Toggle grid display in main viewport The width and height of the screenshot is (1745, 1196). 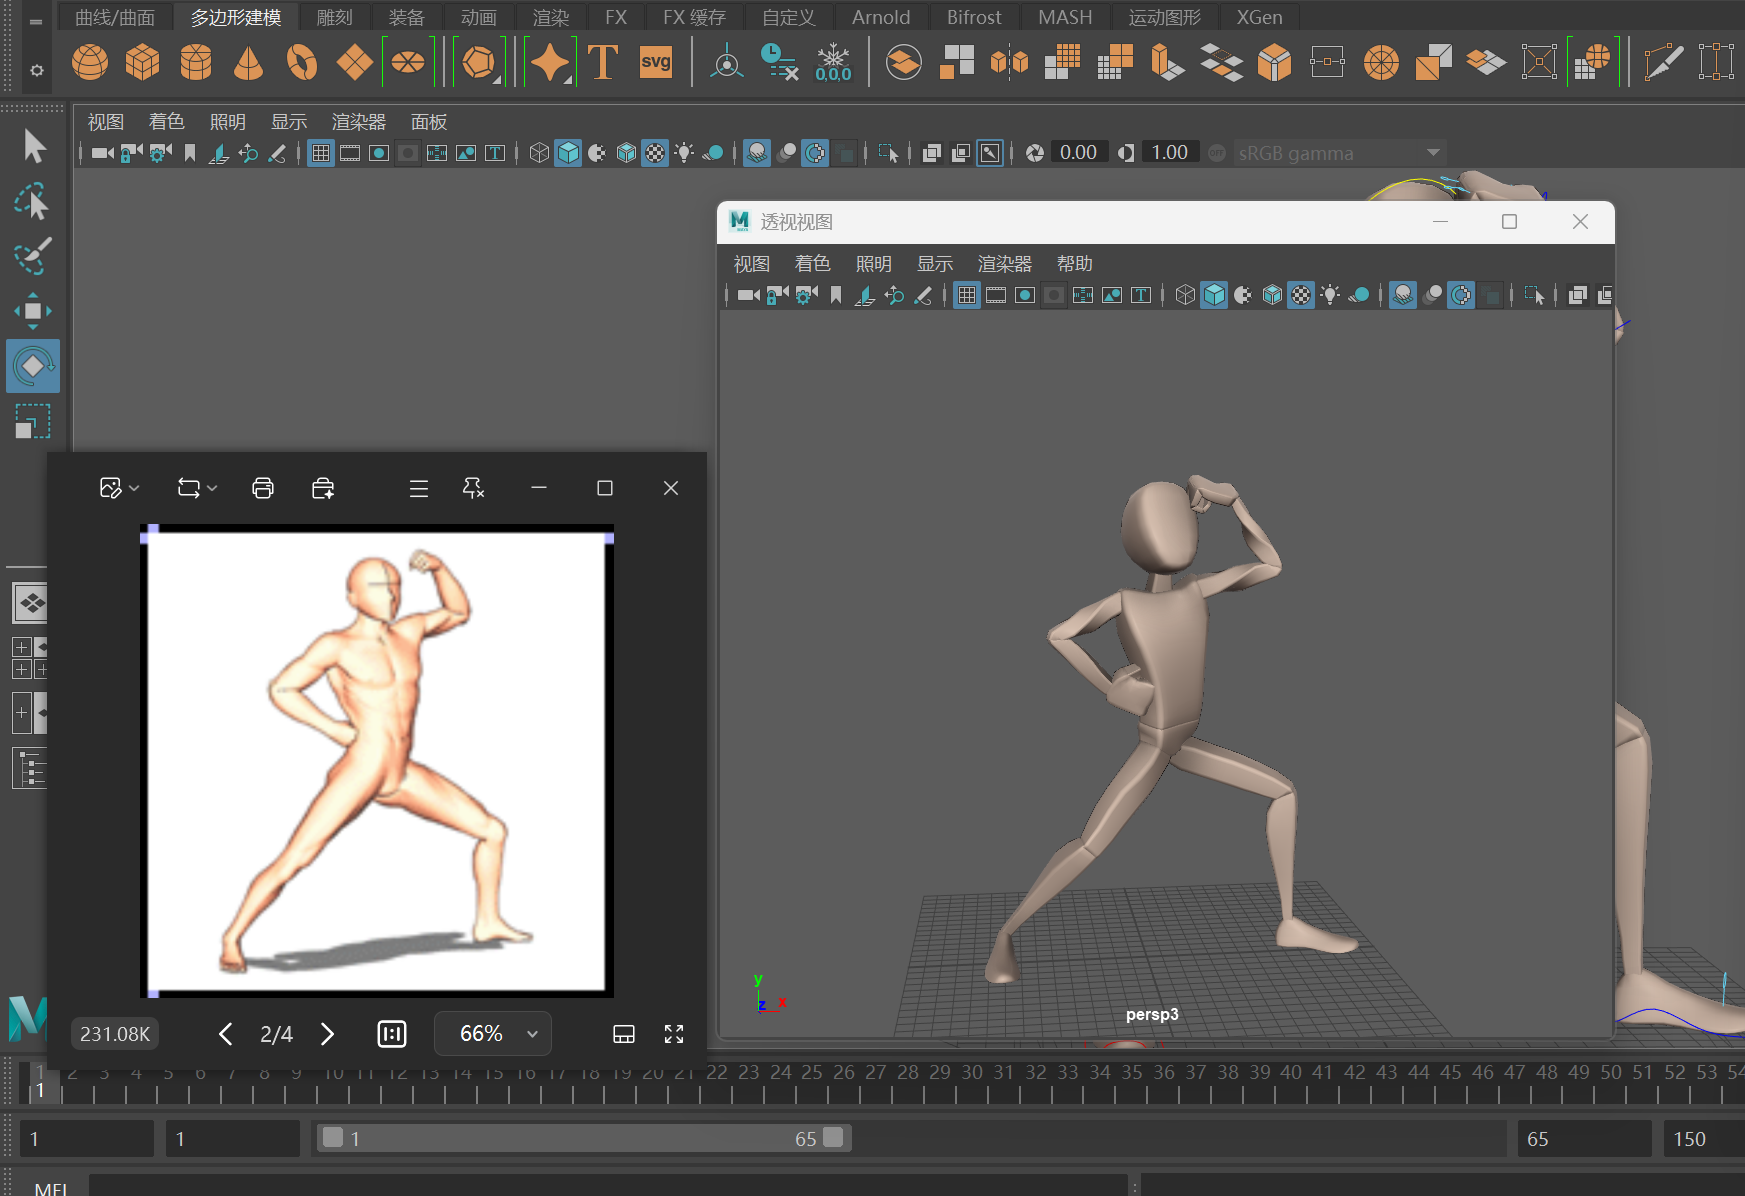[x=320, y=153]
